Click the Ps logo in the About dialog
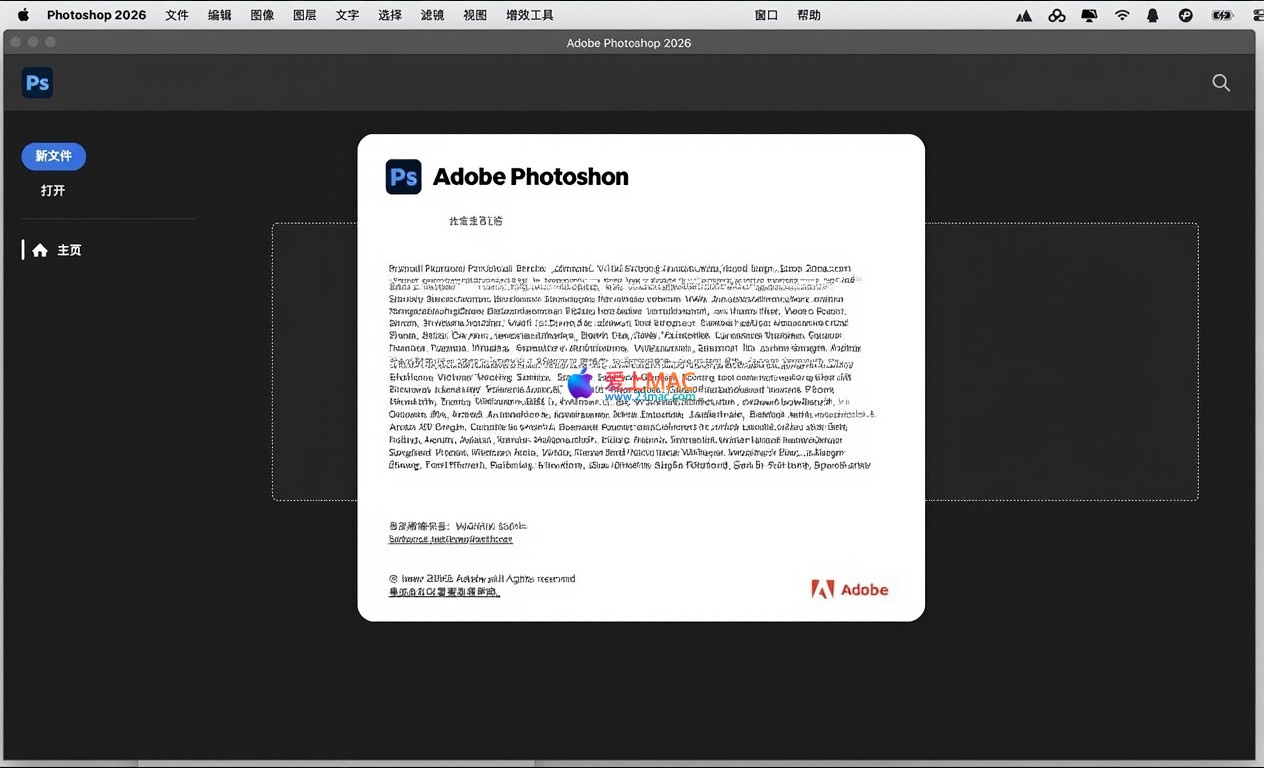 point(403,177)
